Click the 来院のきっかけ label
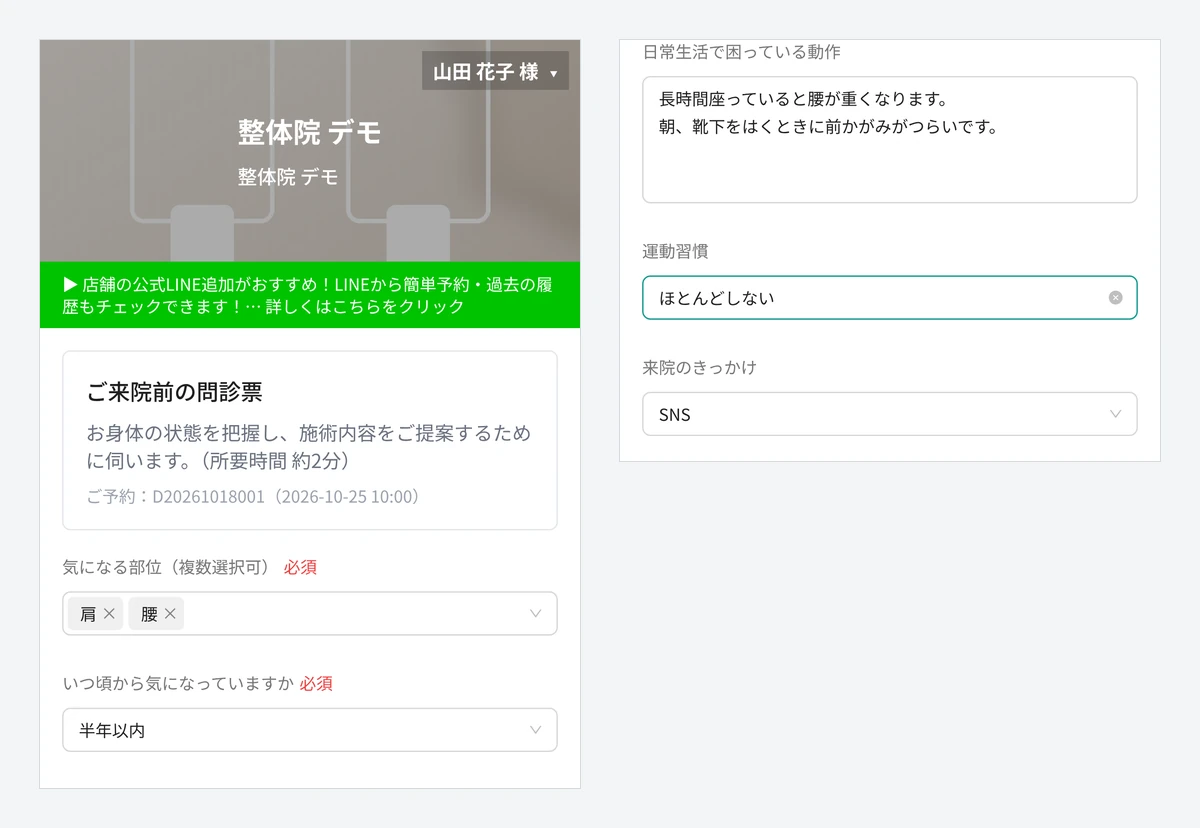The image size is (1200, 828). click(699, 368)
